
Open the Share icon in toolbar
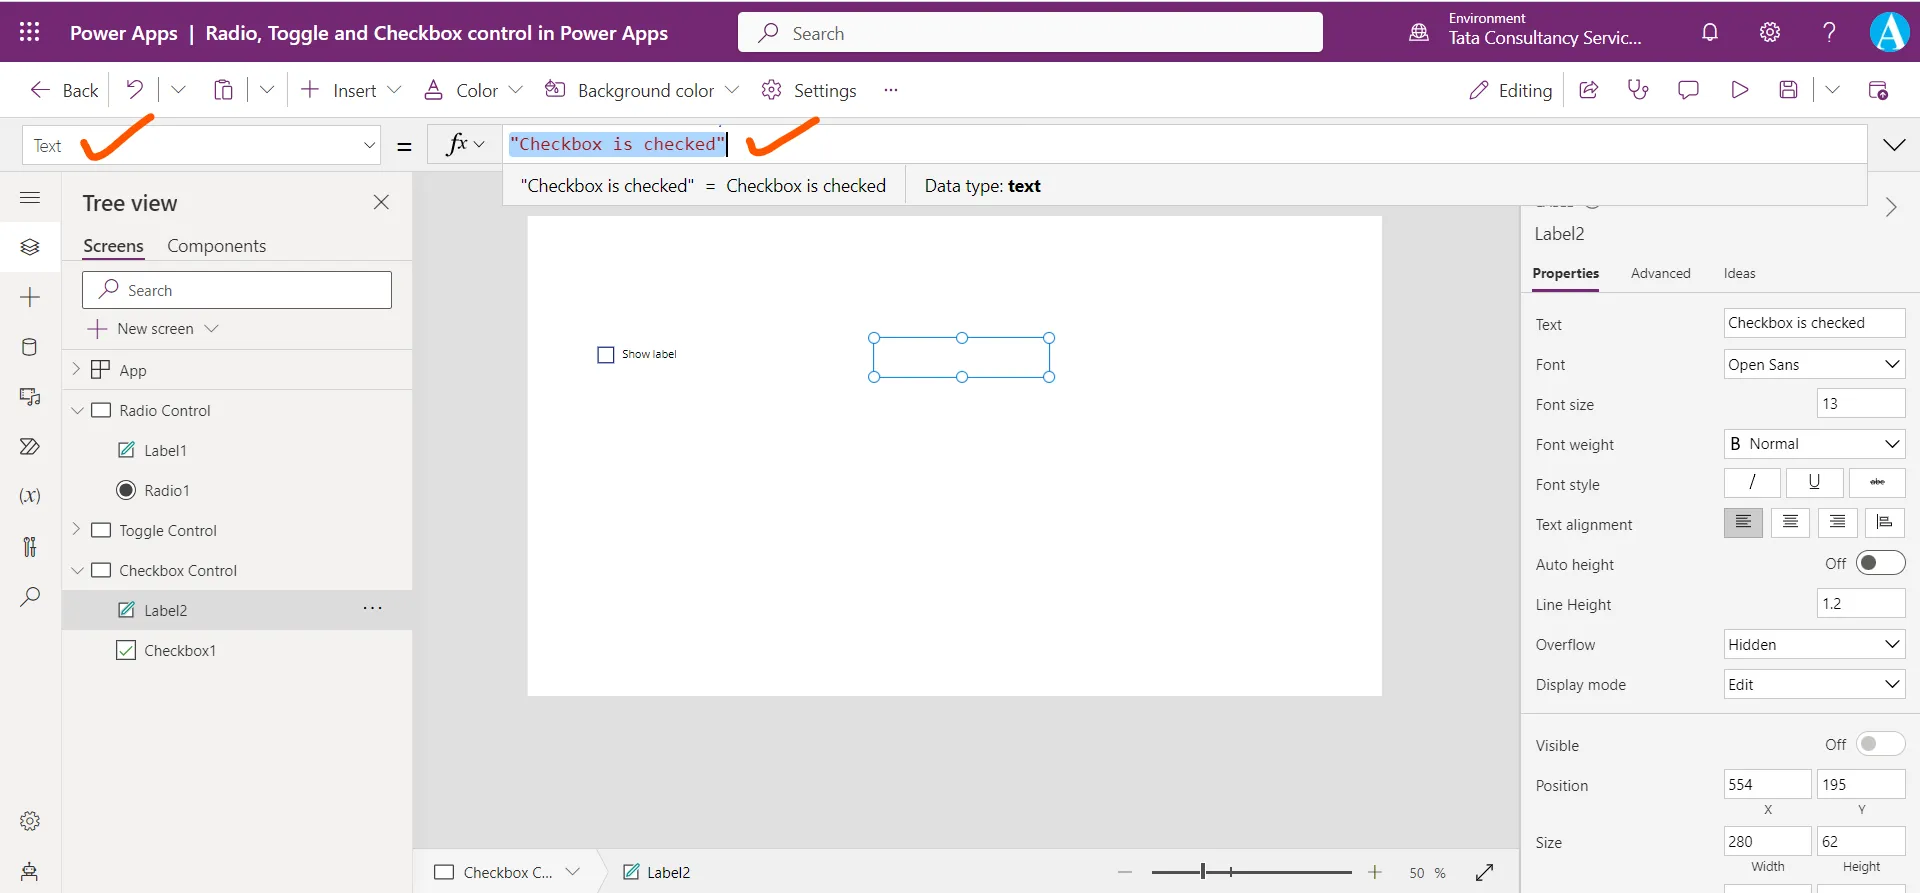(x=1588, y=90)
